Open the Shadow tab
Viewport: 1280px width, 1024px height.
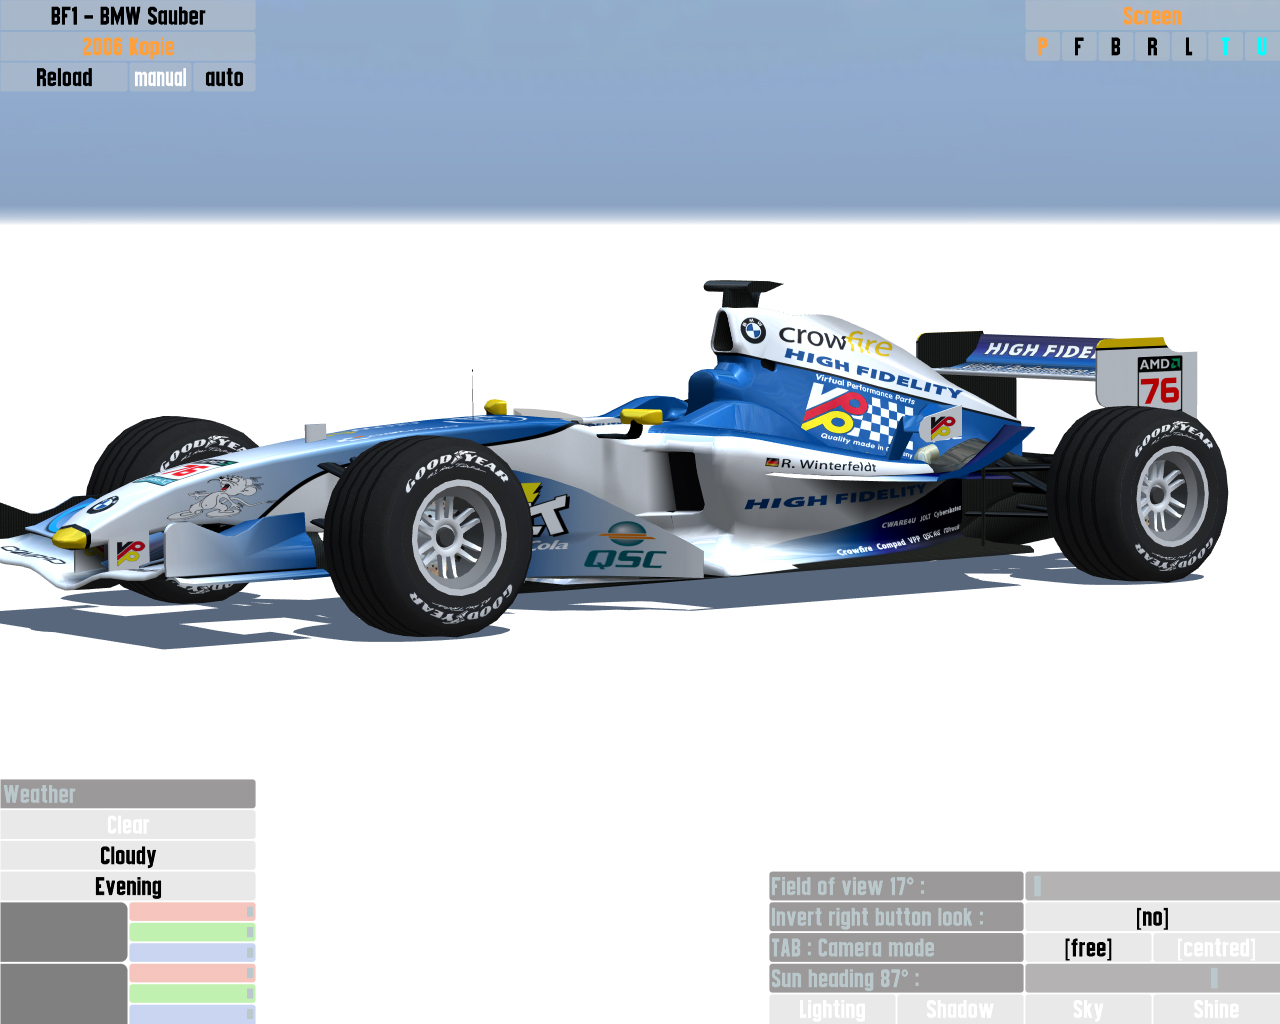point(960,1009)
